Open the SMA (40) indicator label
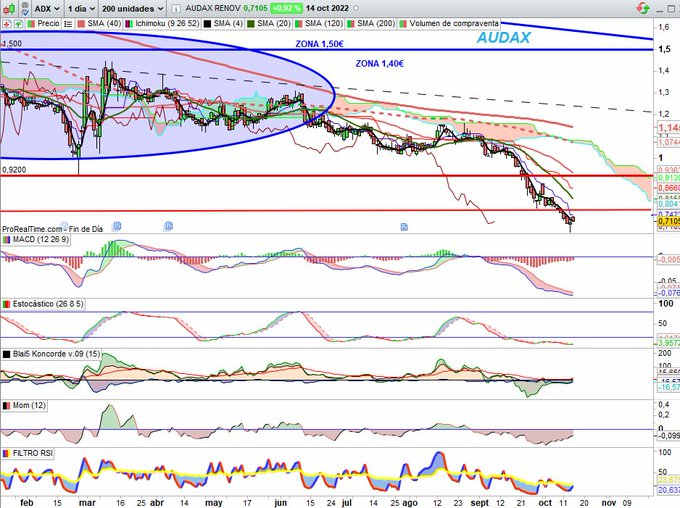680x508 pixels. click(104, 23)
